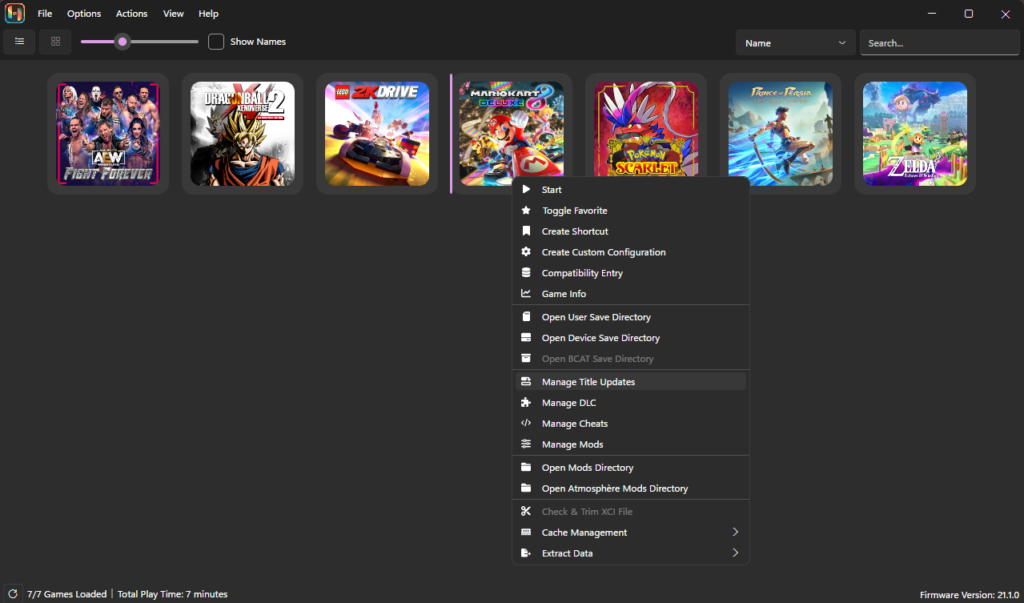Select the Game Info chart icon

527,293
